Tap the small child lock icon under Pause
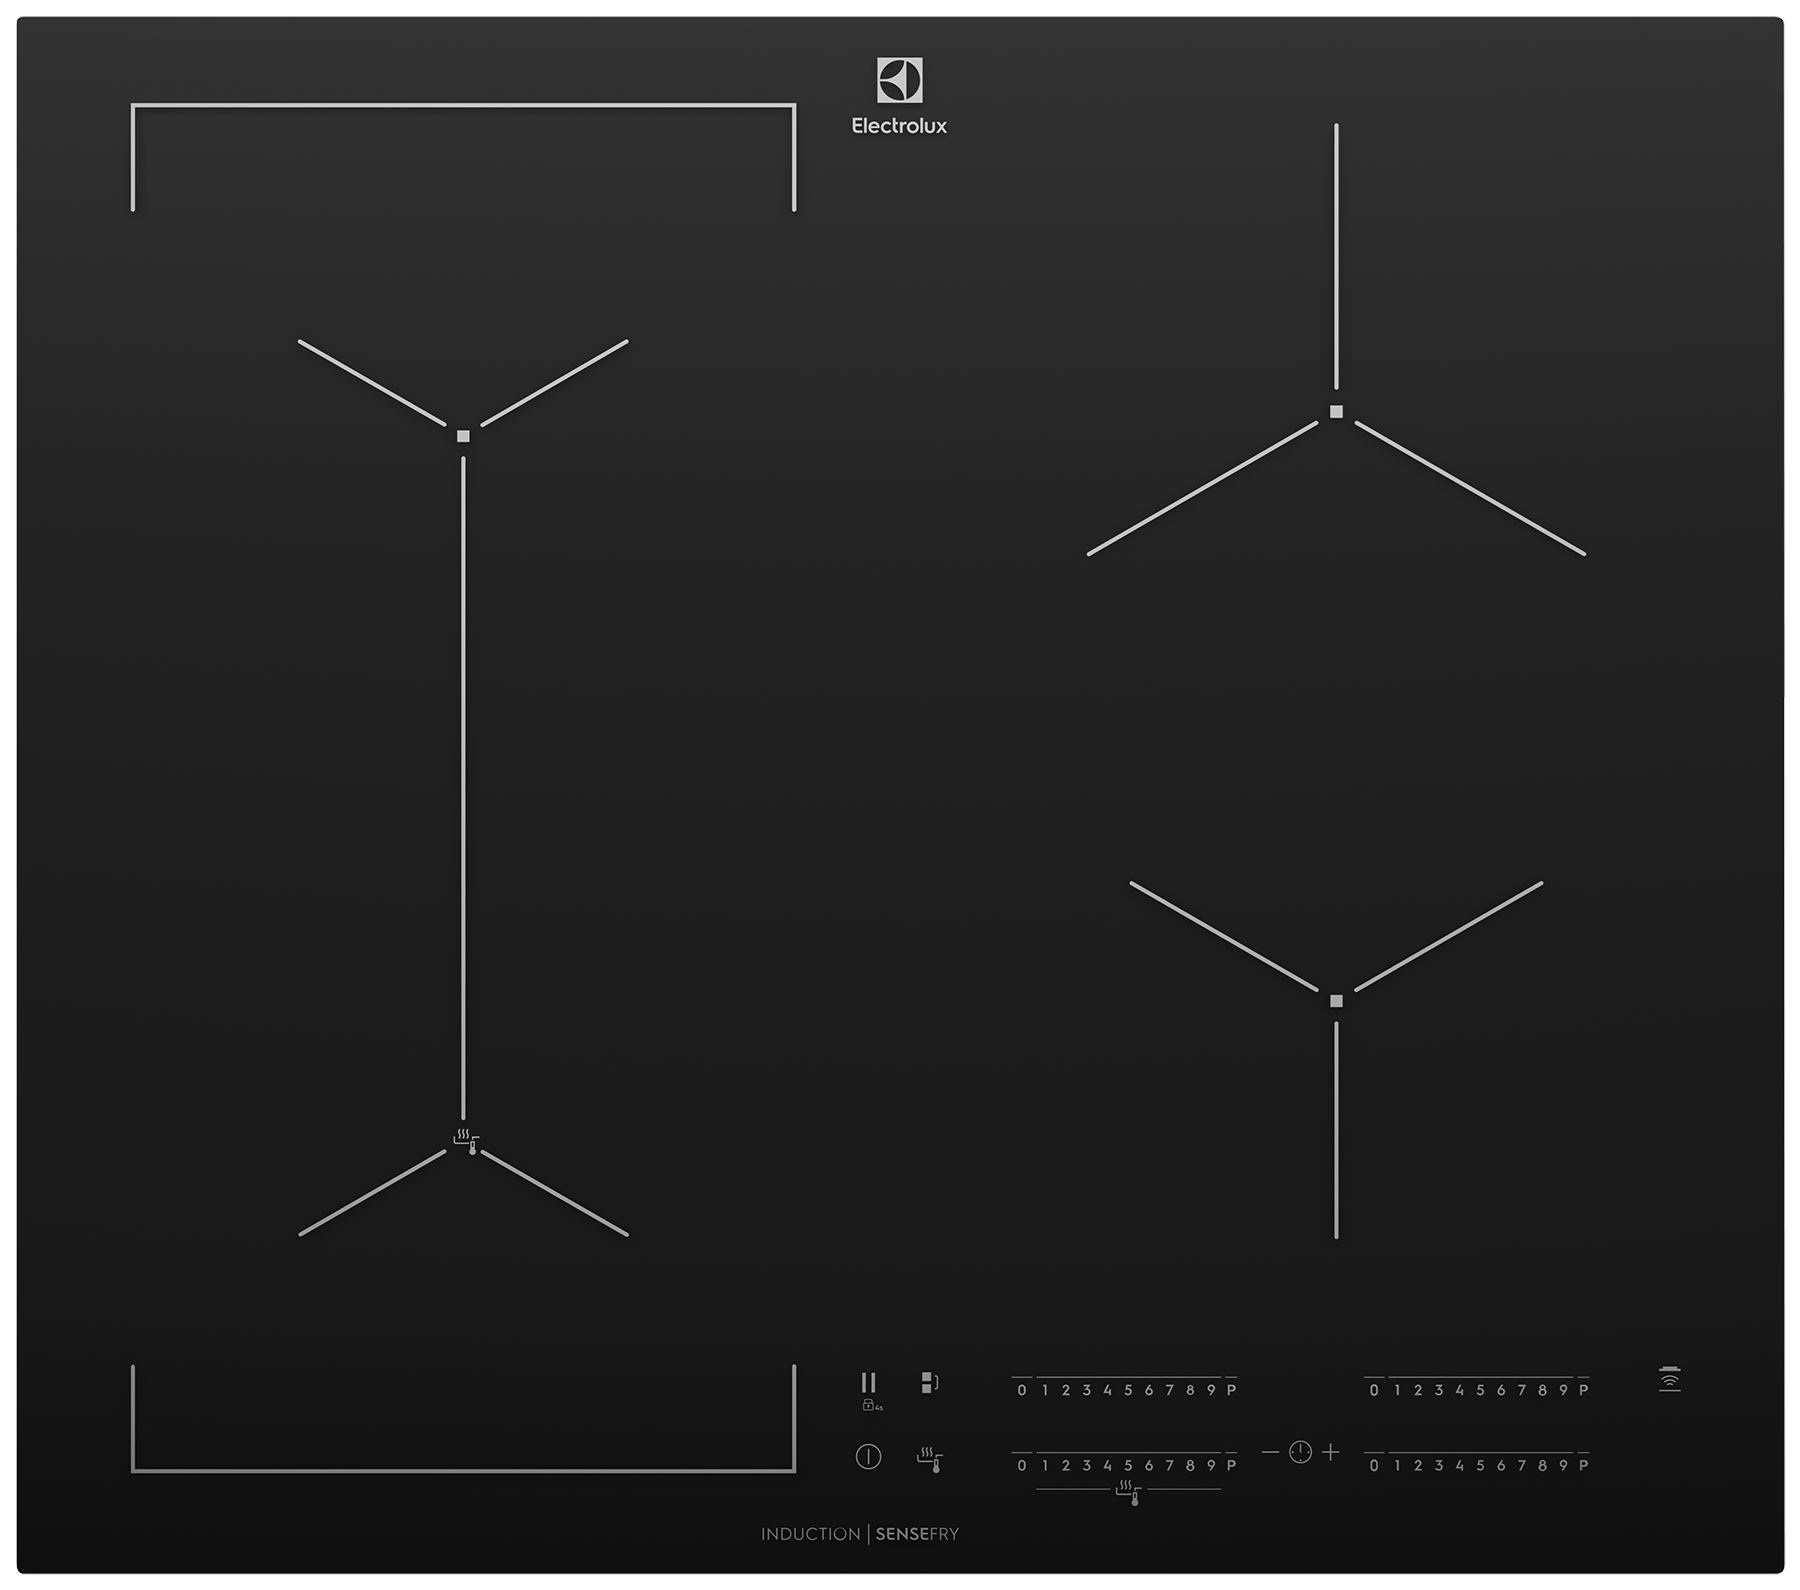1800x1590 pixels. click(x=870, y=1406)
